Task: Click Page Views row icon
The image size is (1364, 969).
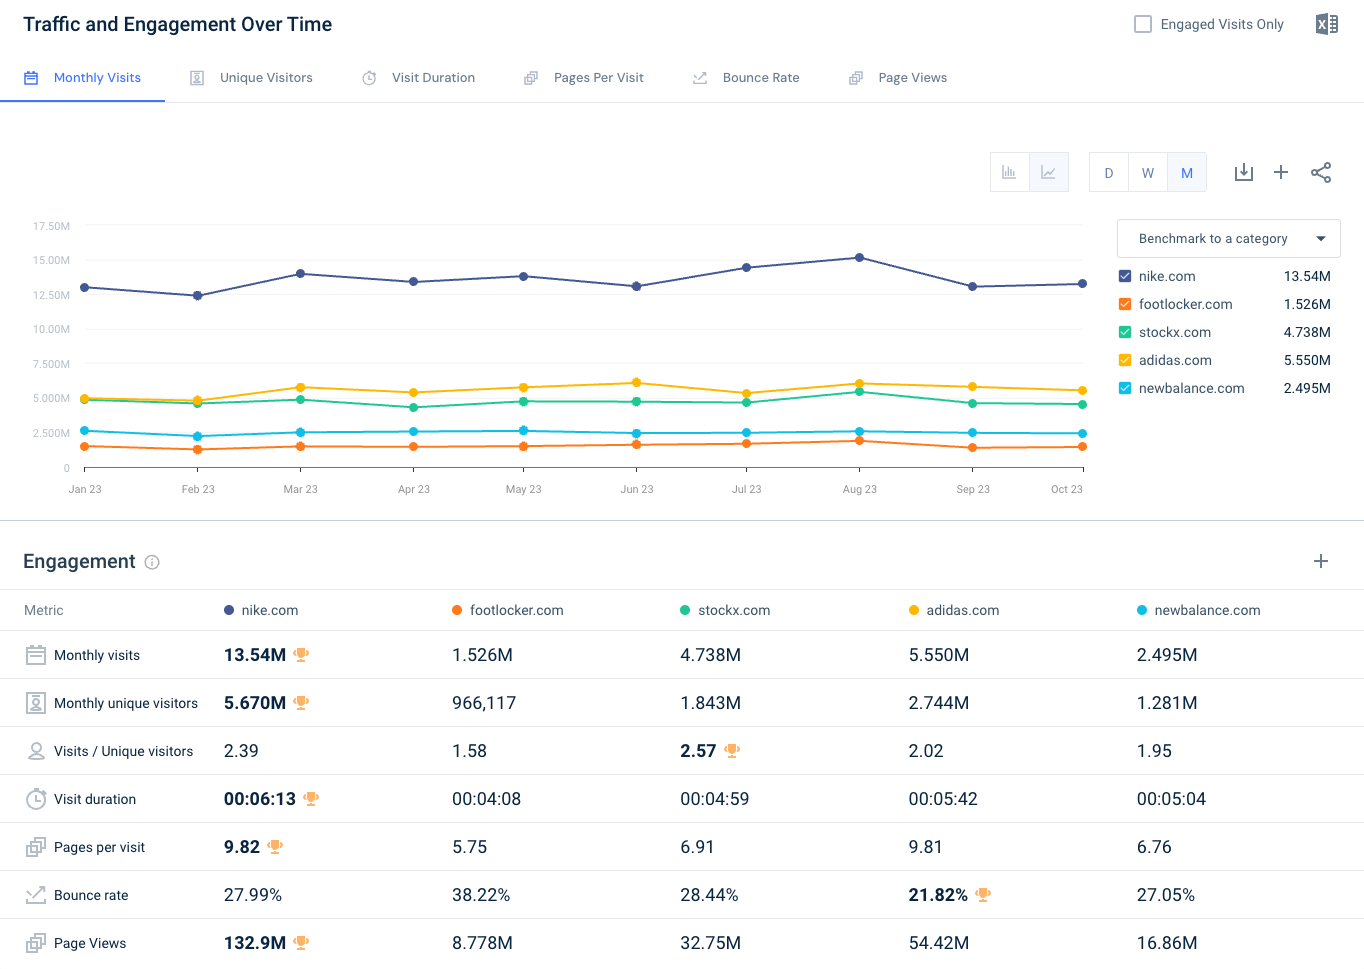Action: 36,943
